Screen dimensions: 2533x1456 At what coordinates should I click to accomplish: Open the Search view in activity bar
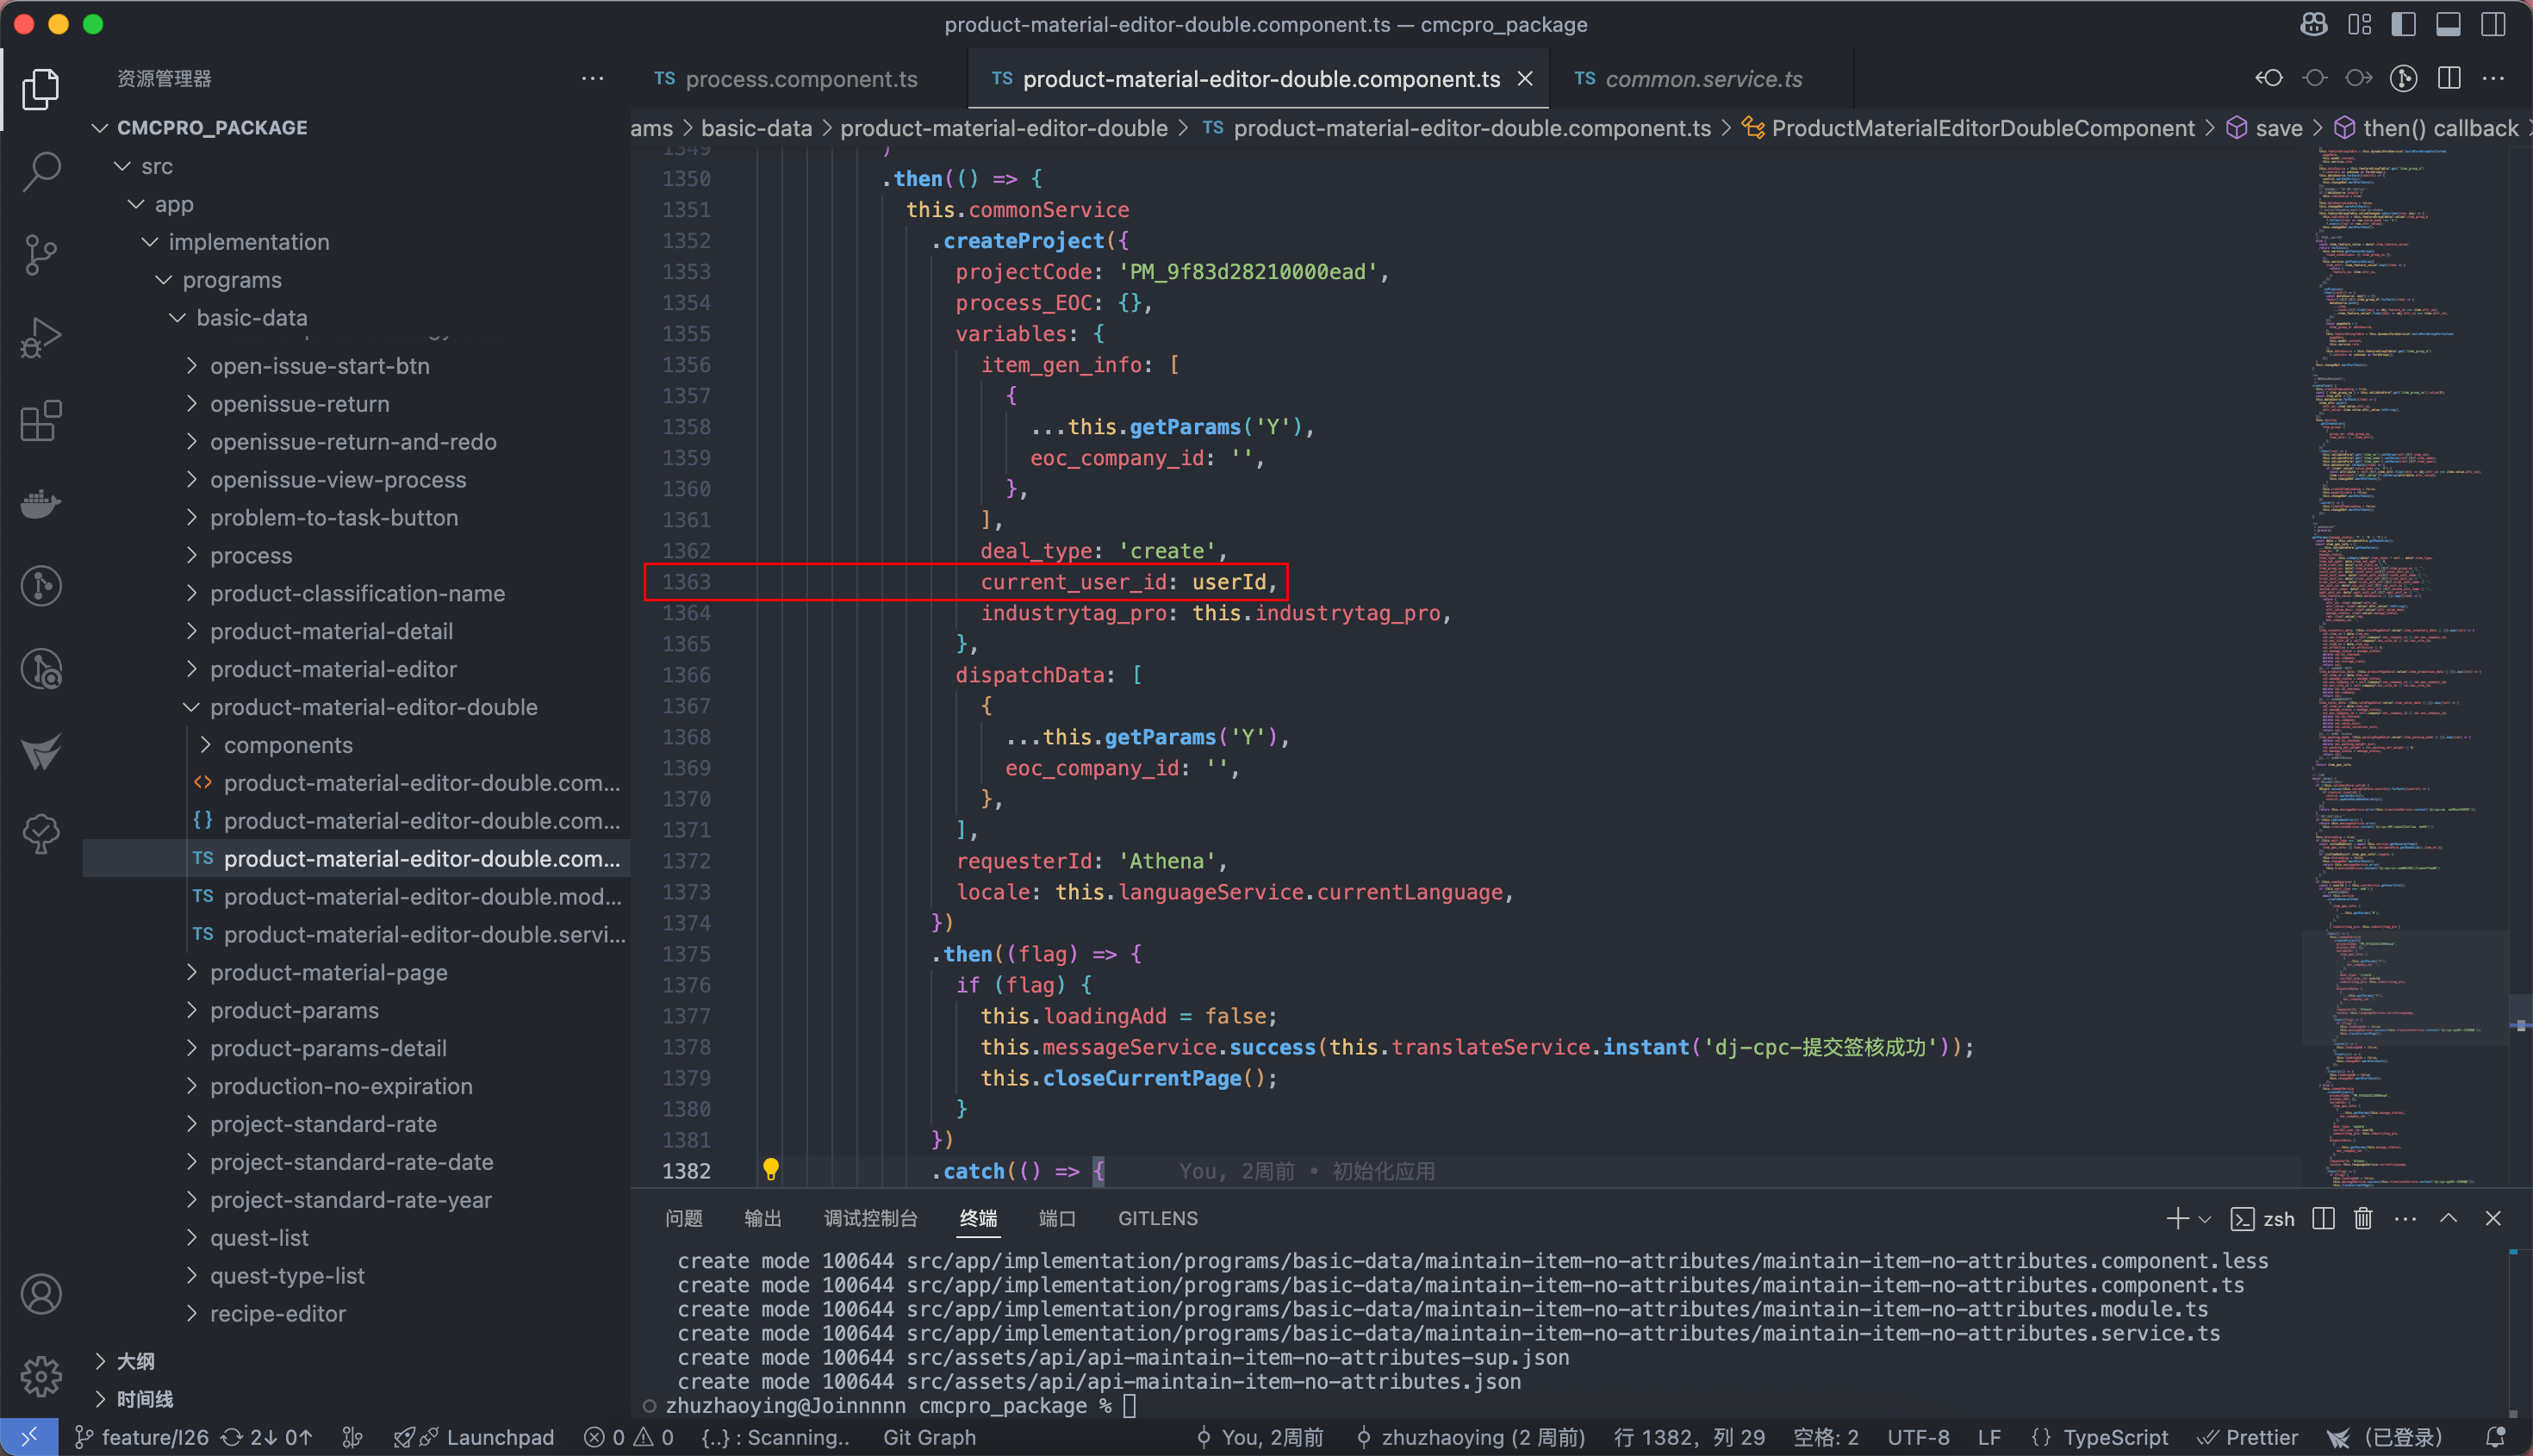(41, 172)
